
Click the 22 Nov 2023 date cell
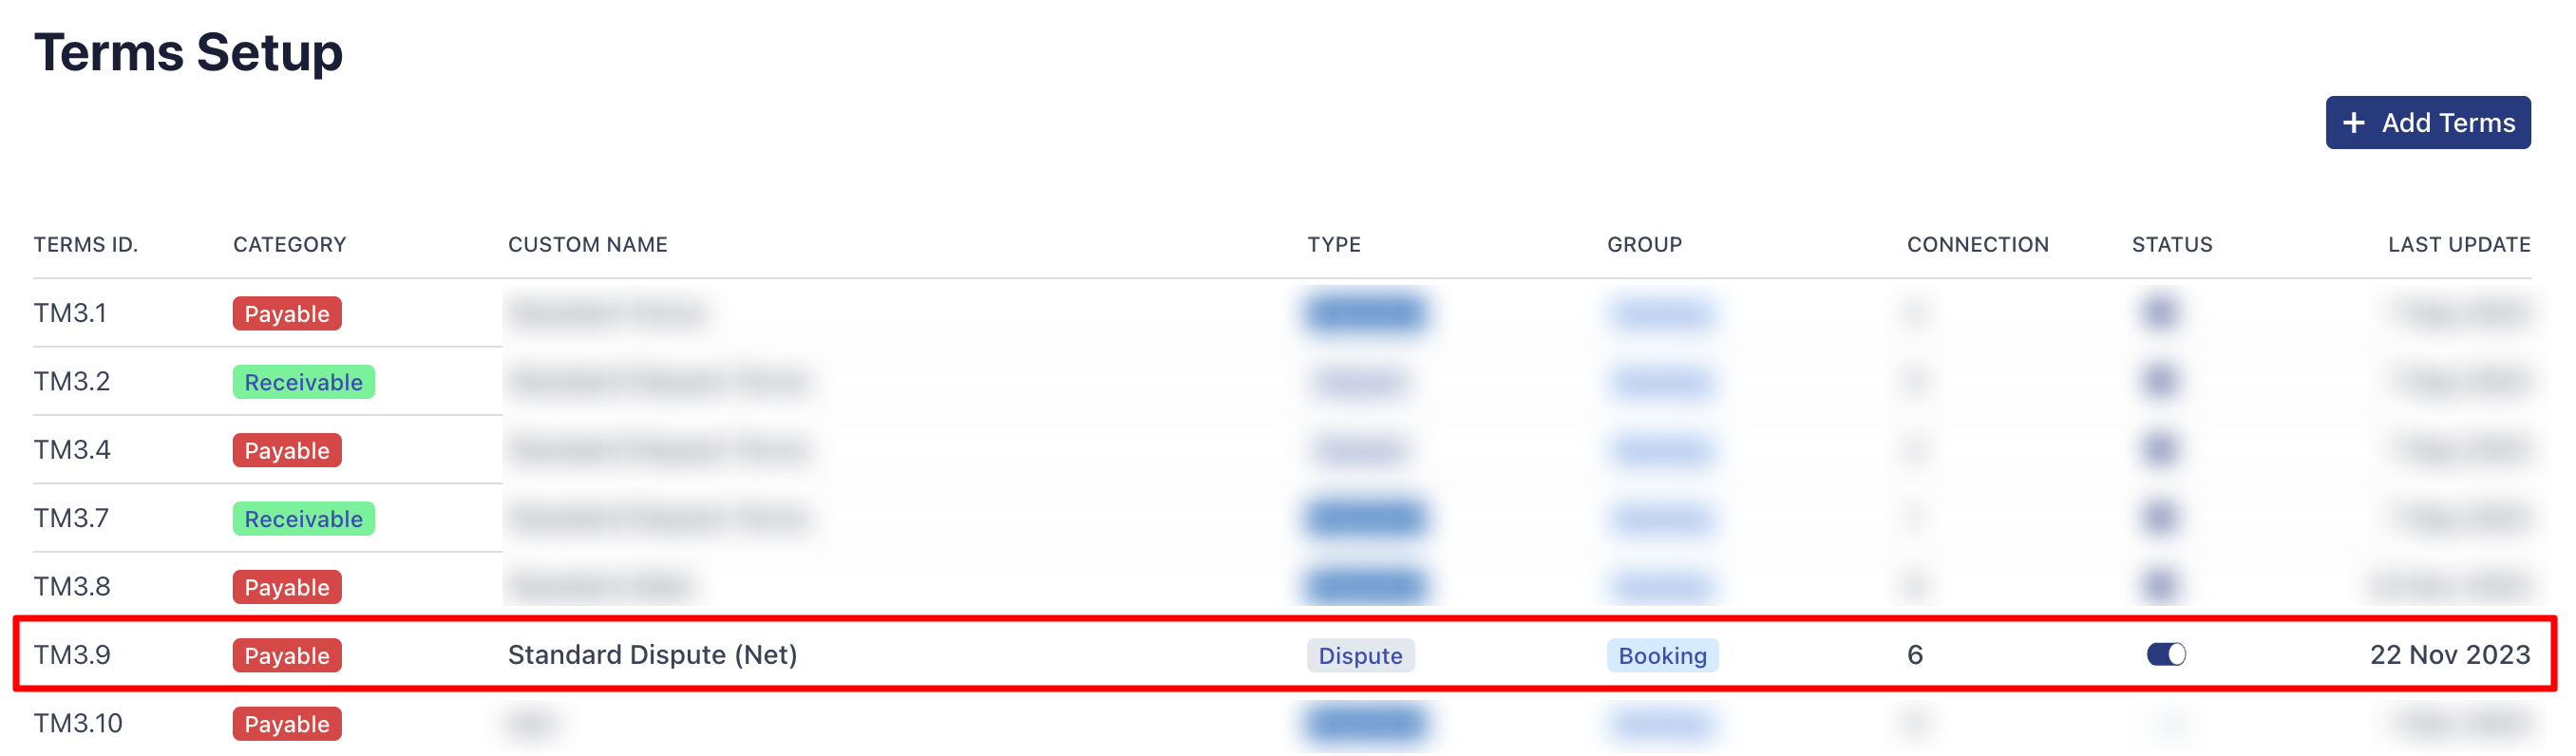2448,655
